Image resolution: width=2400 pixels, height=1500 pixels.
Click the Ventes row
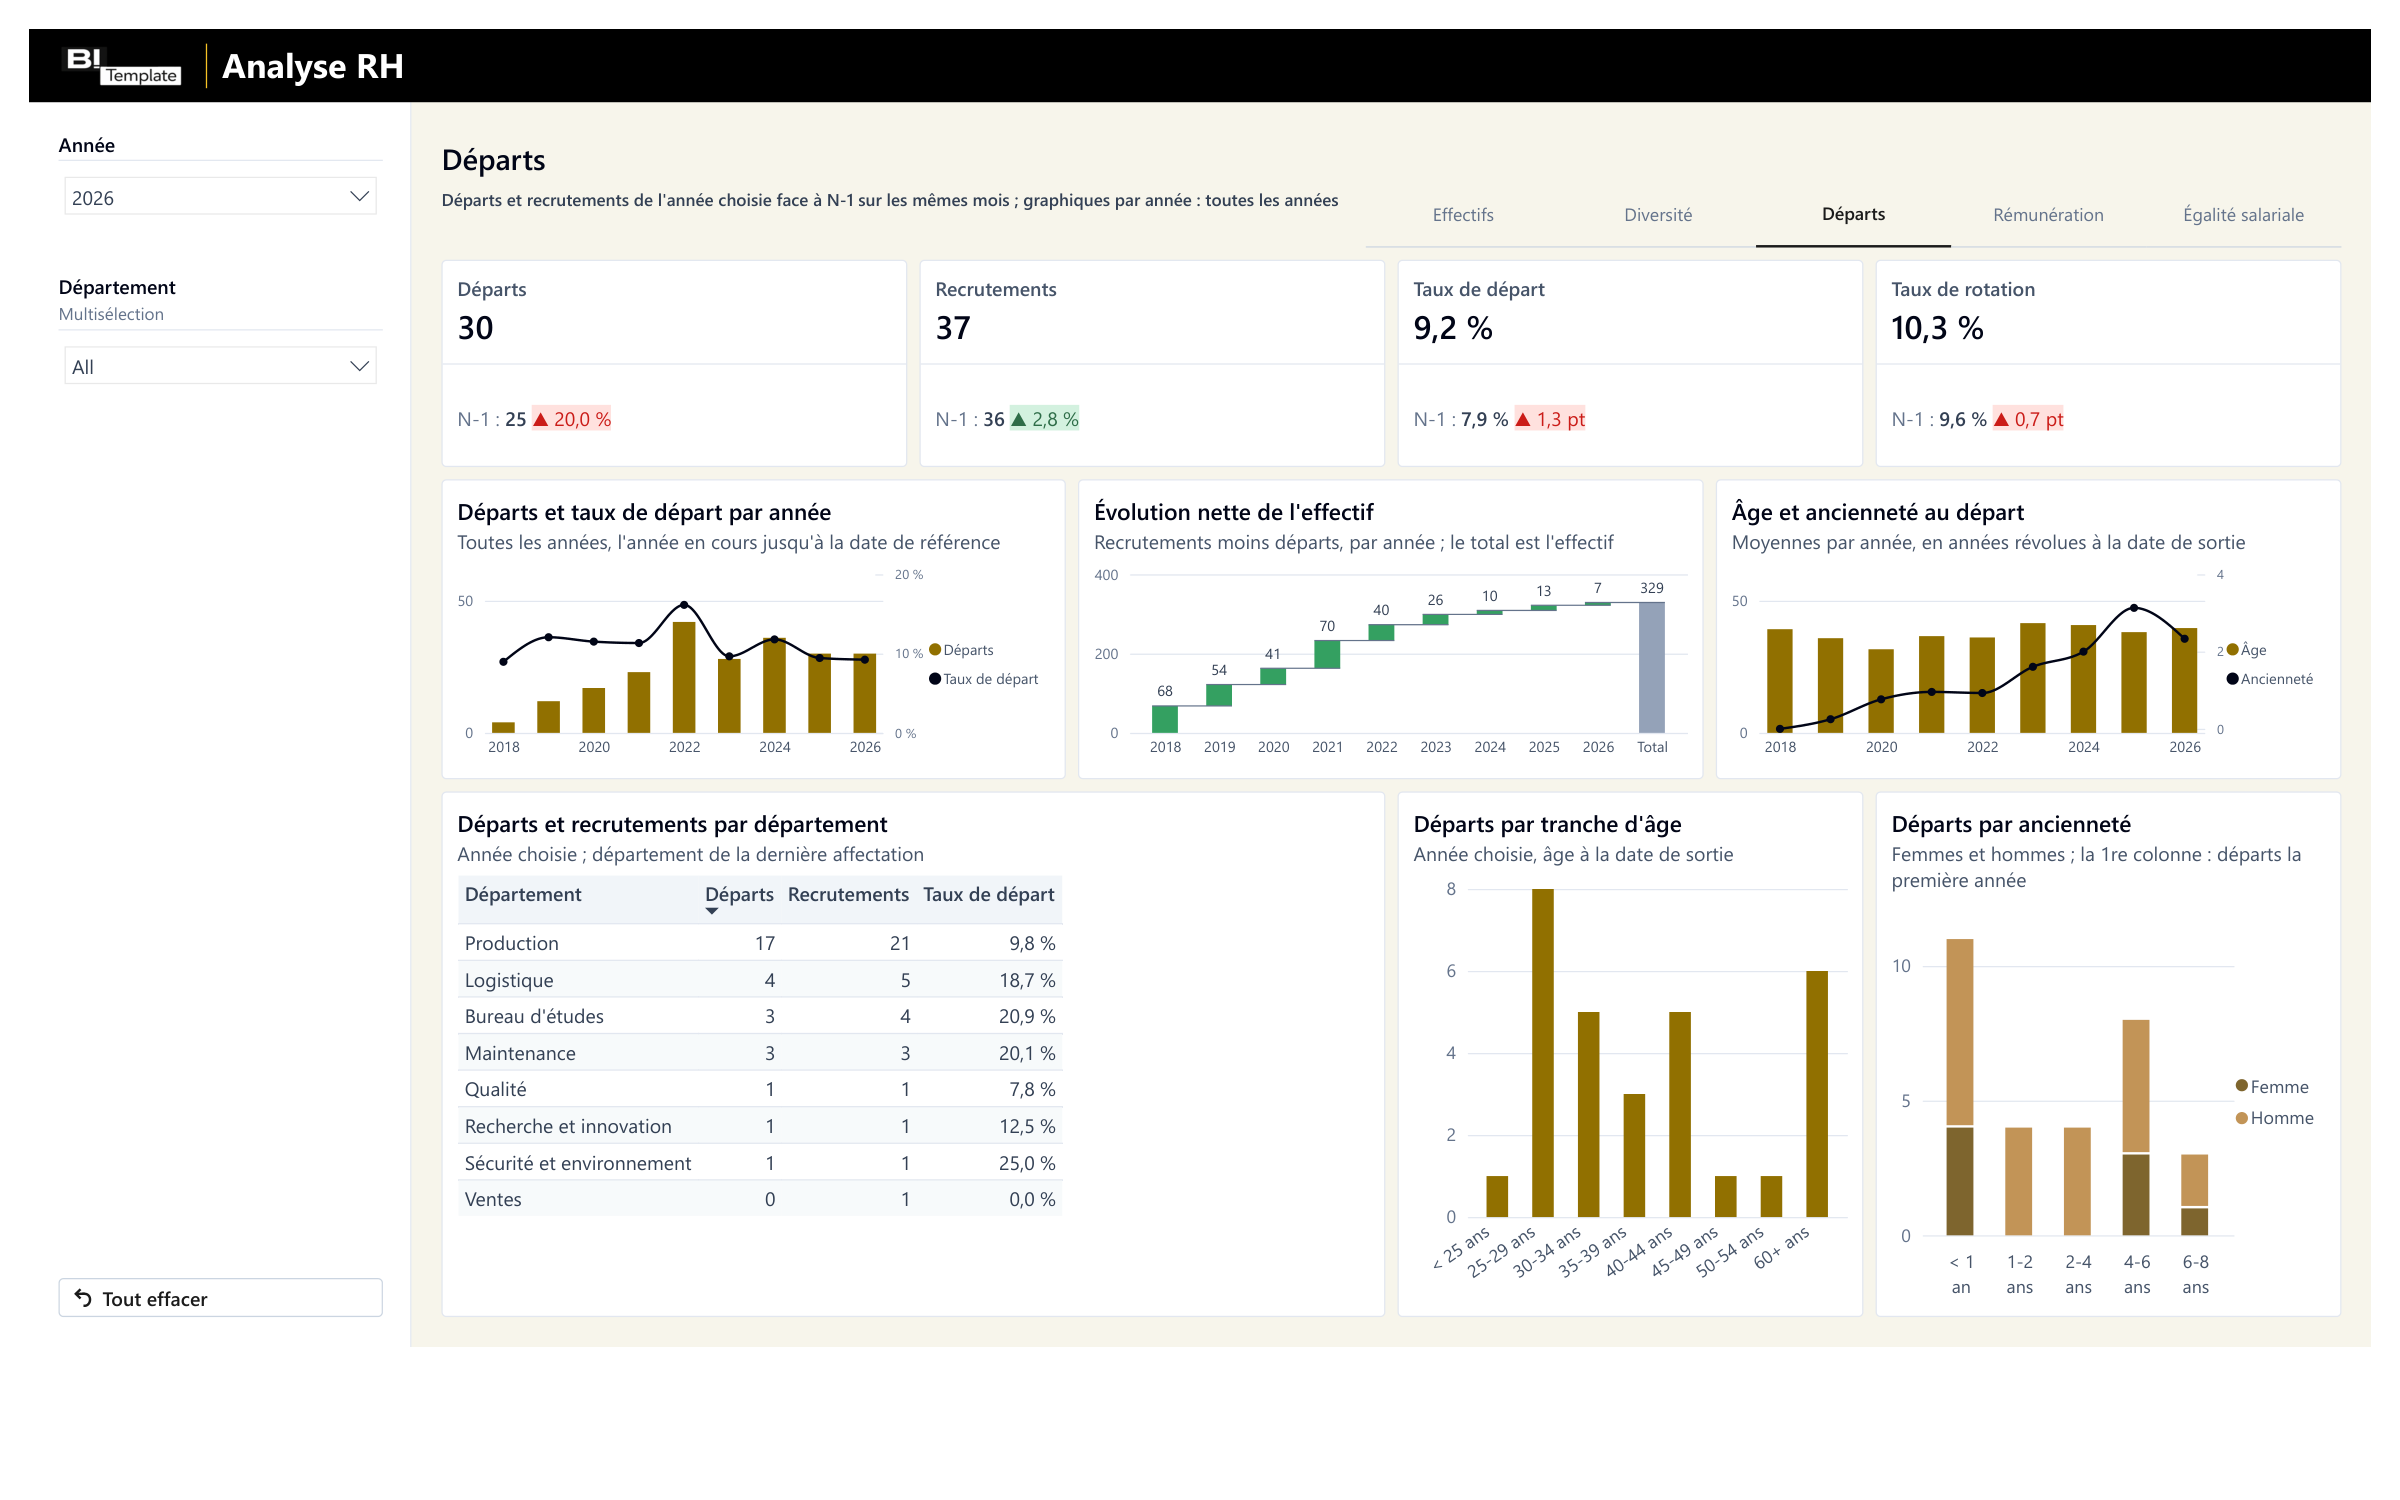click(x=760, y=1199)
